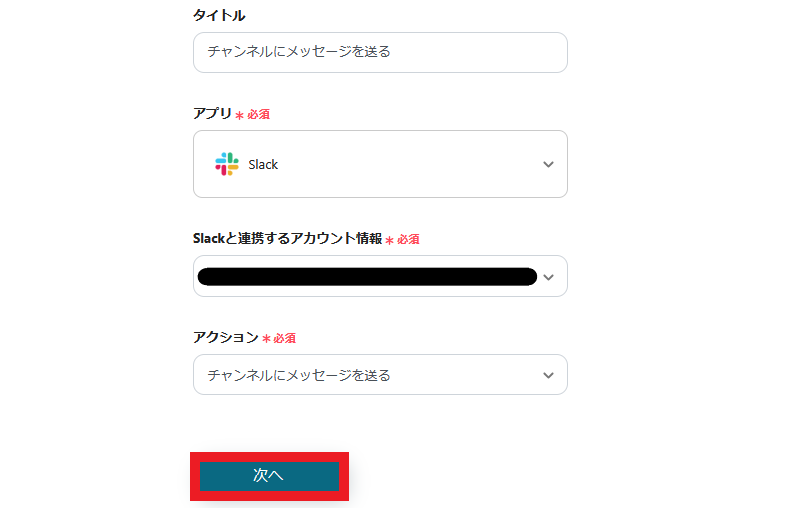Click the Slack logo icon

coord(227,164)
